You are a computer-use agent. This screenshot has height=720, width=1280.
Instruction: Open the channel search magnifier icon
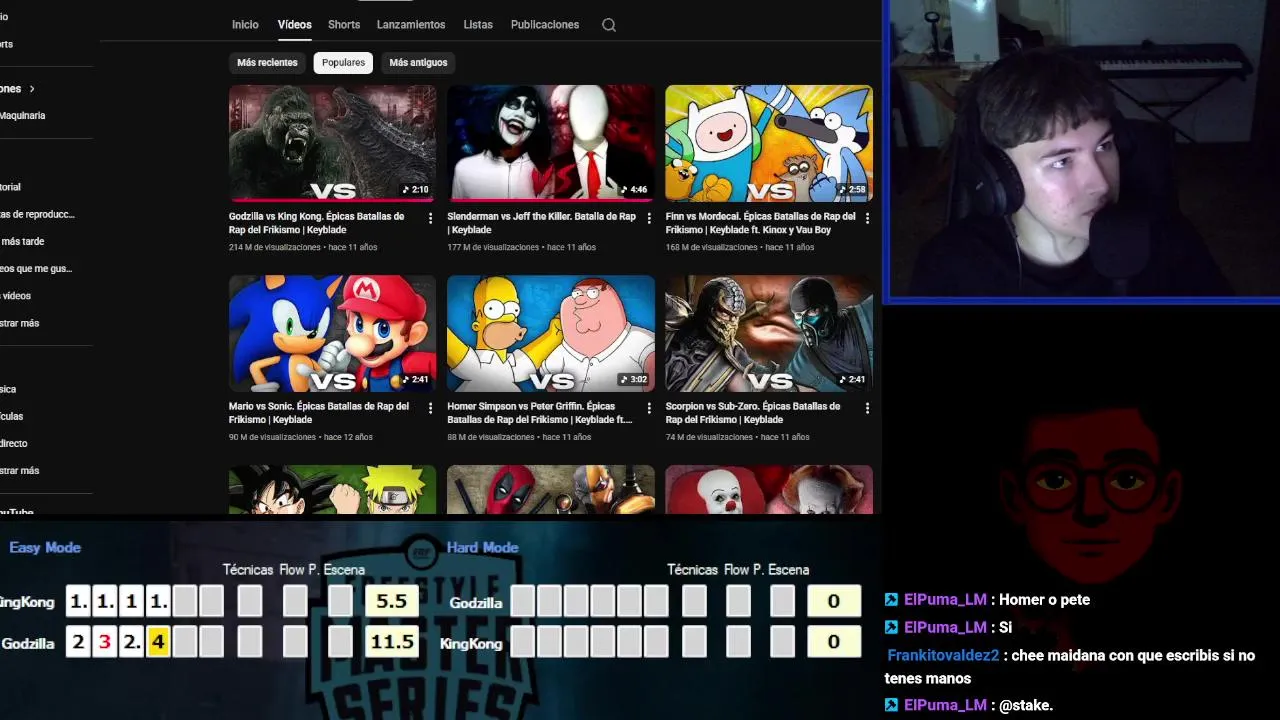click(x=608, y=25)
